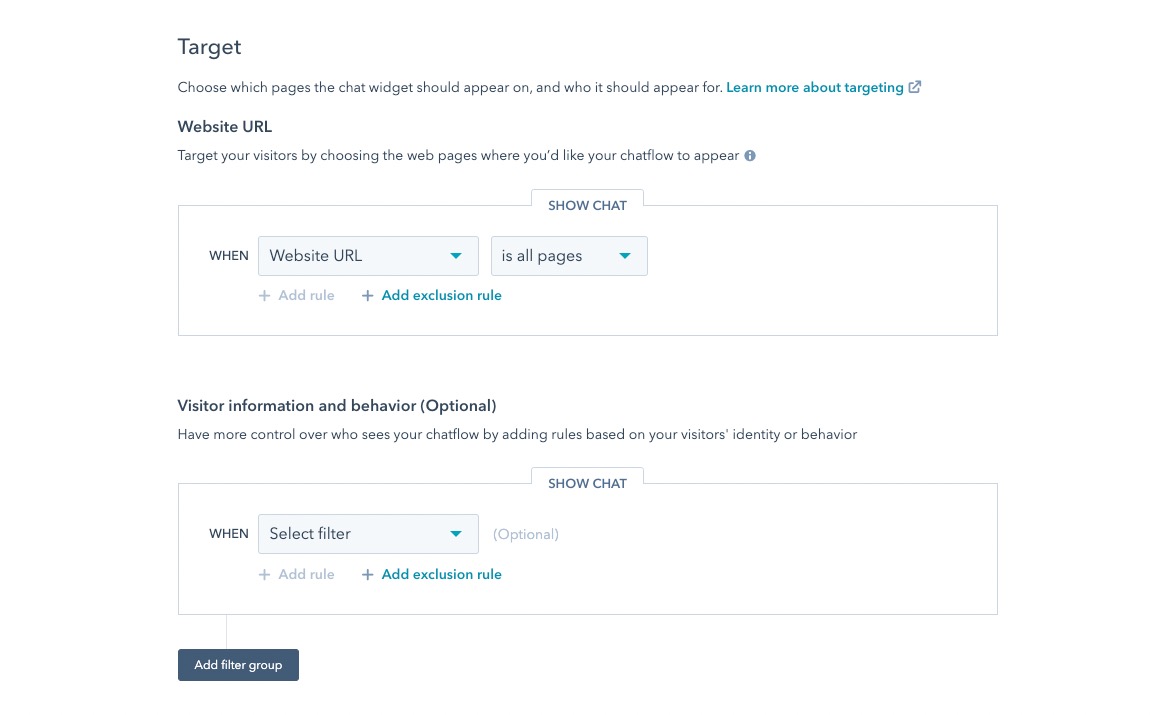The height and width of the screenshot is (715, 1156).
Task: Select SHOW CHAT label above visitor filter rule
Action: pyautogui.click(x=587, y=483)
